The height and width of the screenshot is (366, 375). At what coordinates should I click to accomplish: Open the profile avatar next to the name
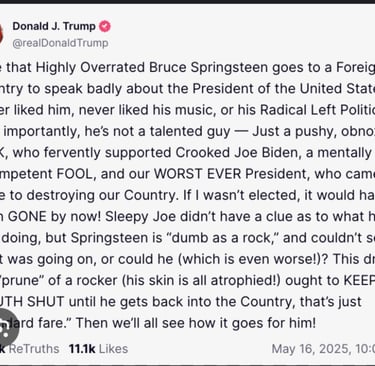coord(1,33)
